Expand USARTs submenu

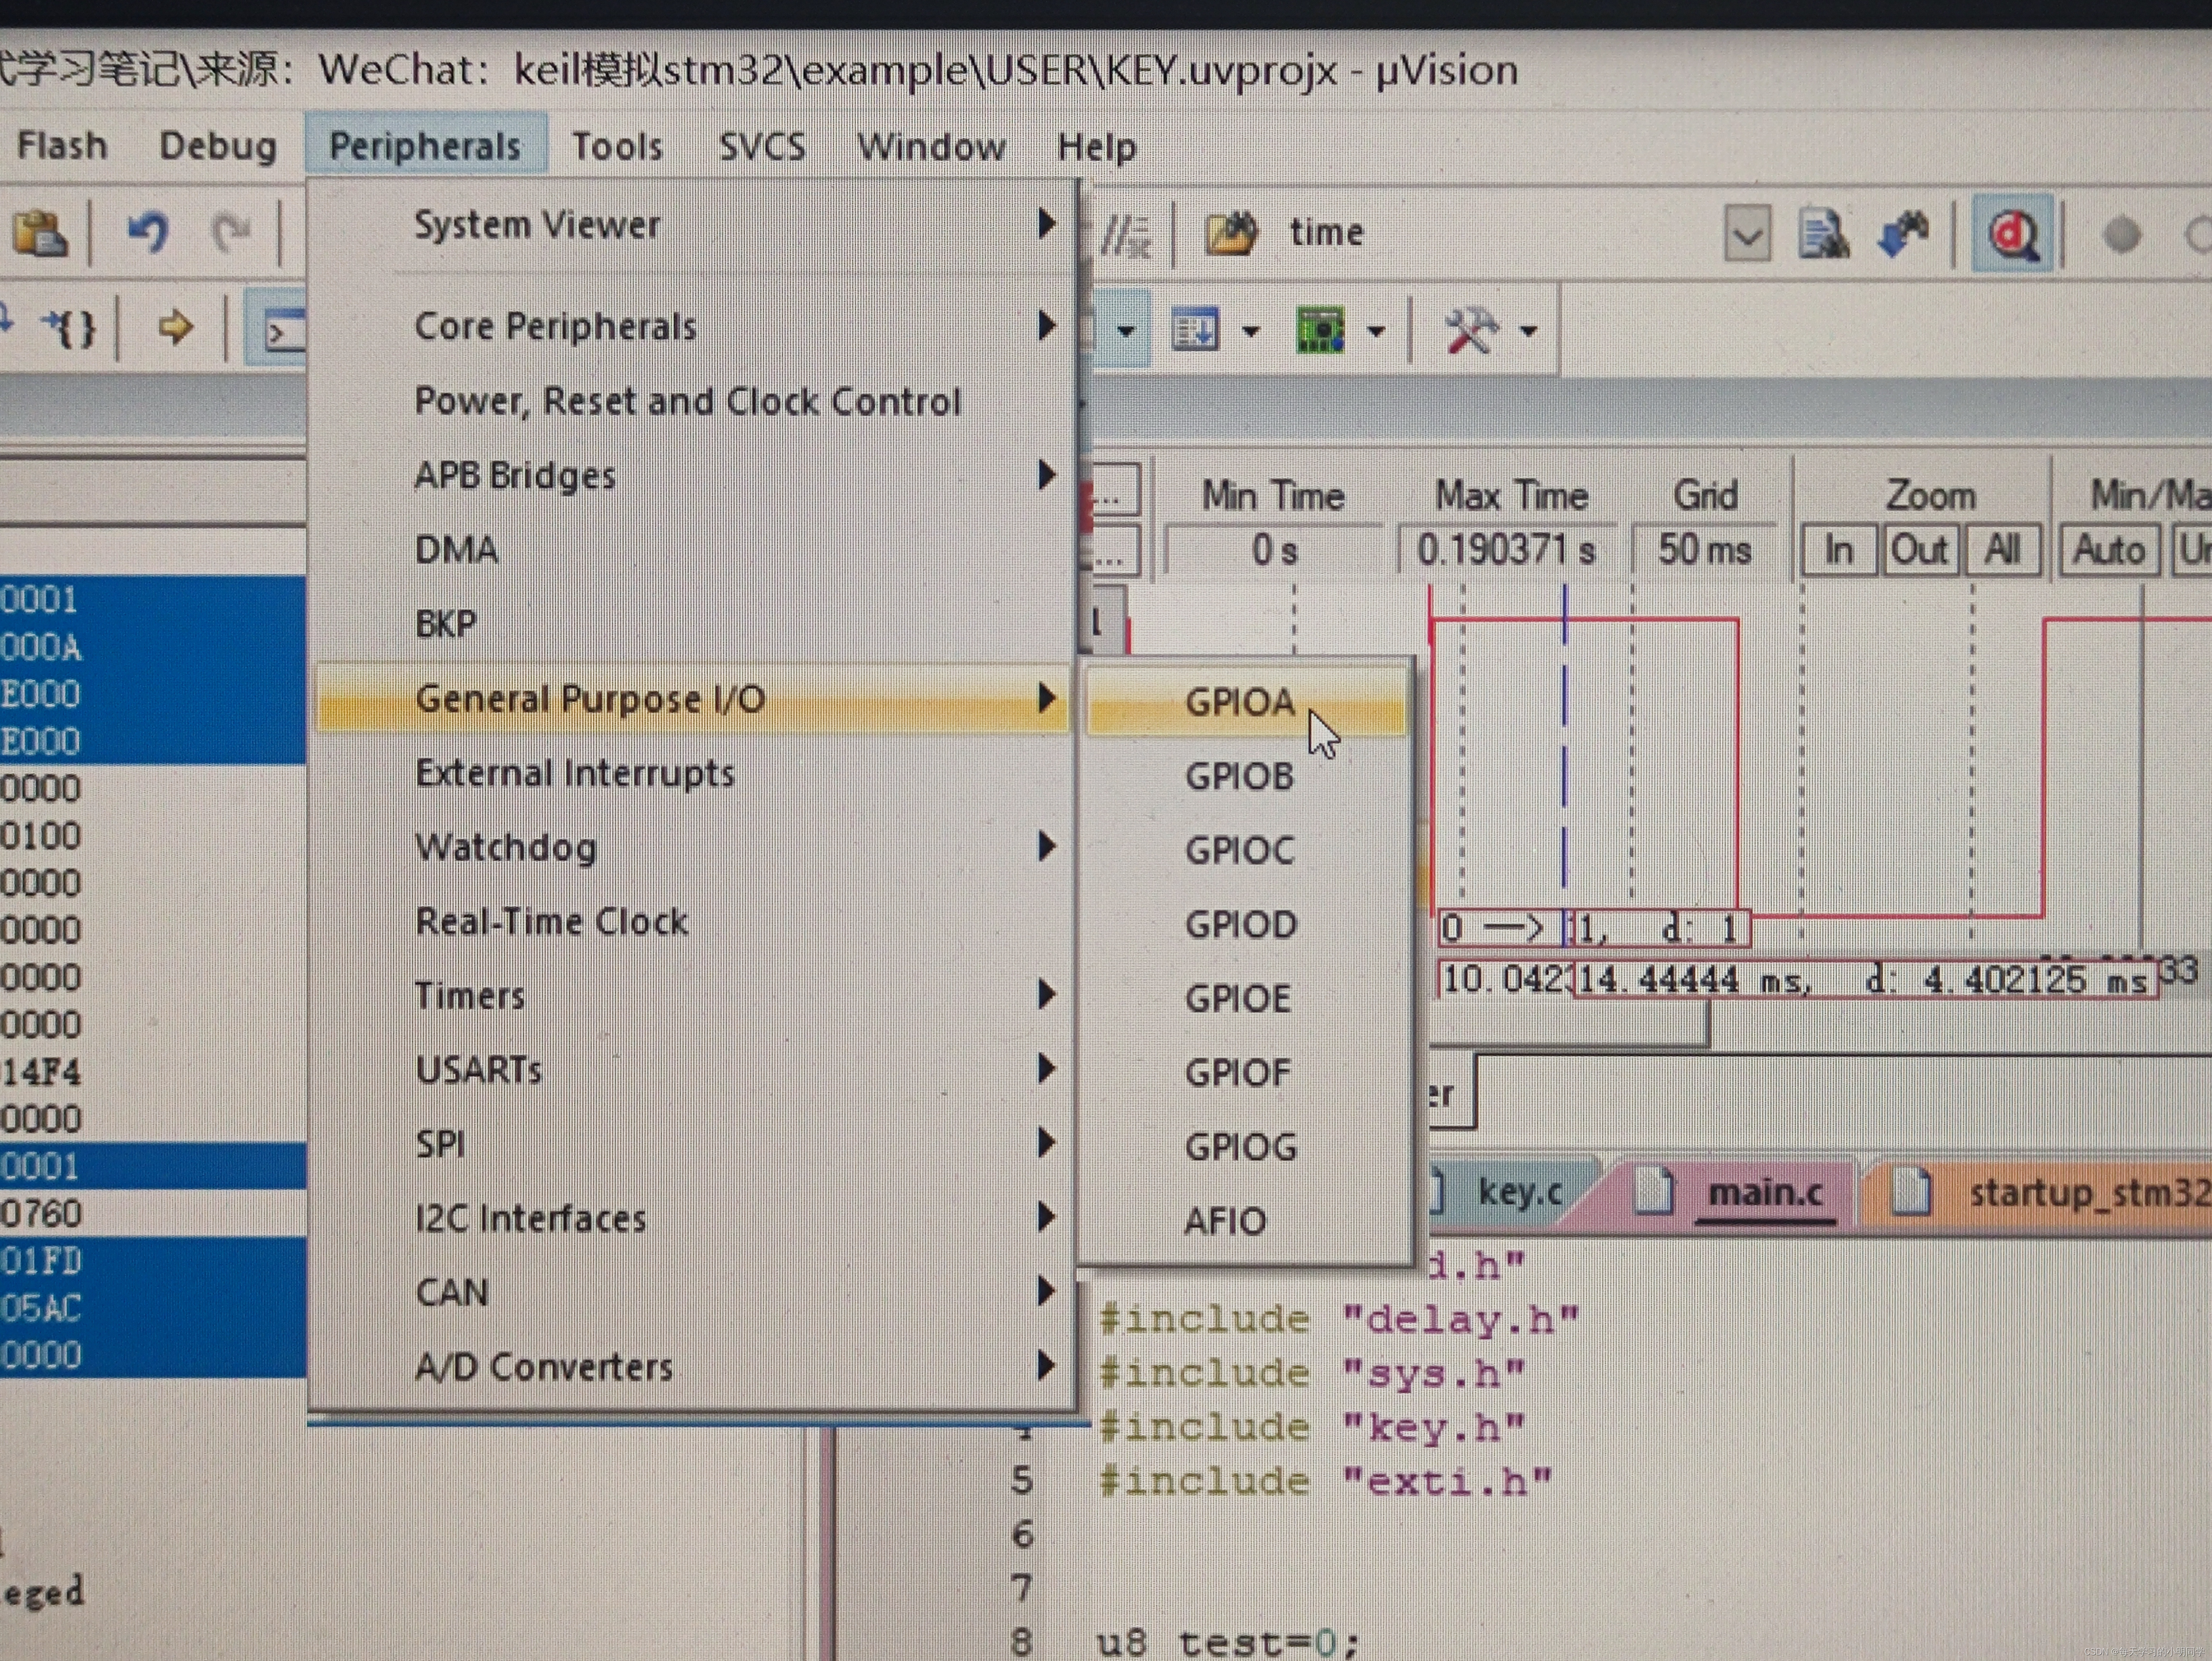click(x=692, y=1069)
